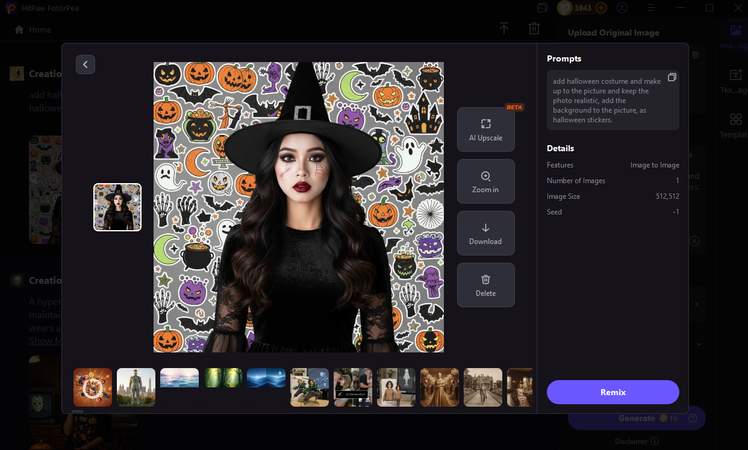Open AI Upscale for the image
The image size is (748, 450).
tap(486, 130)
